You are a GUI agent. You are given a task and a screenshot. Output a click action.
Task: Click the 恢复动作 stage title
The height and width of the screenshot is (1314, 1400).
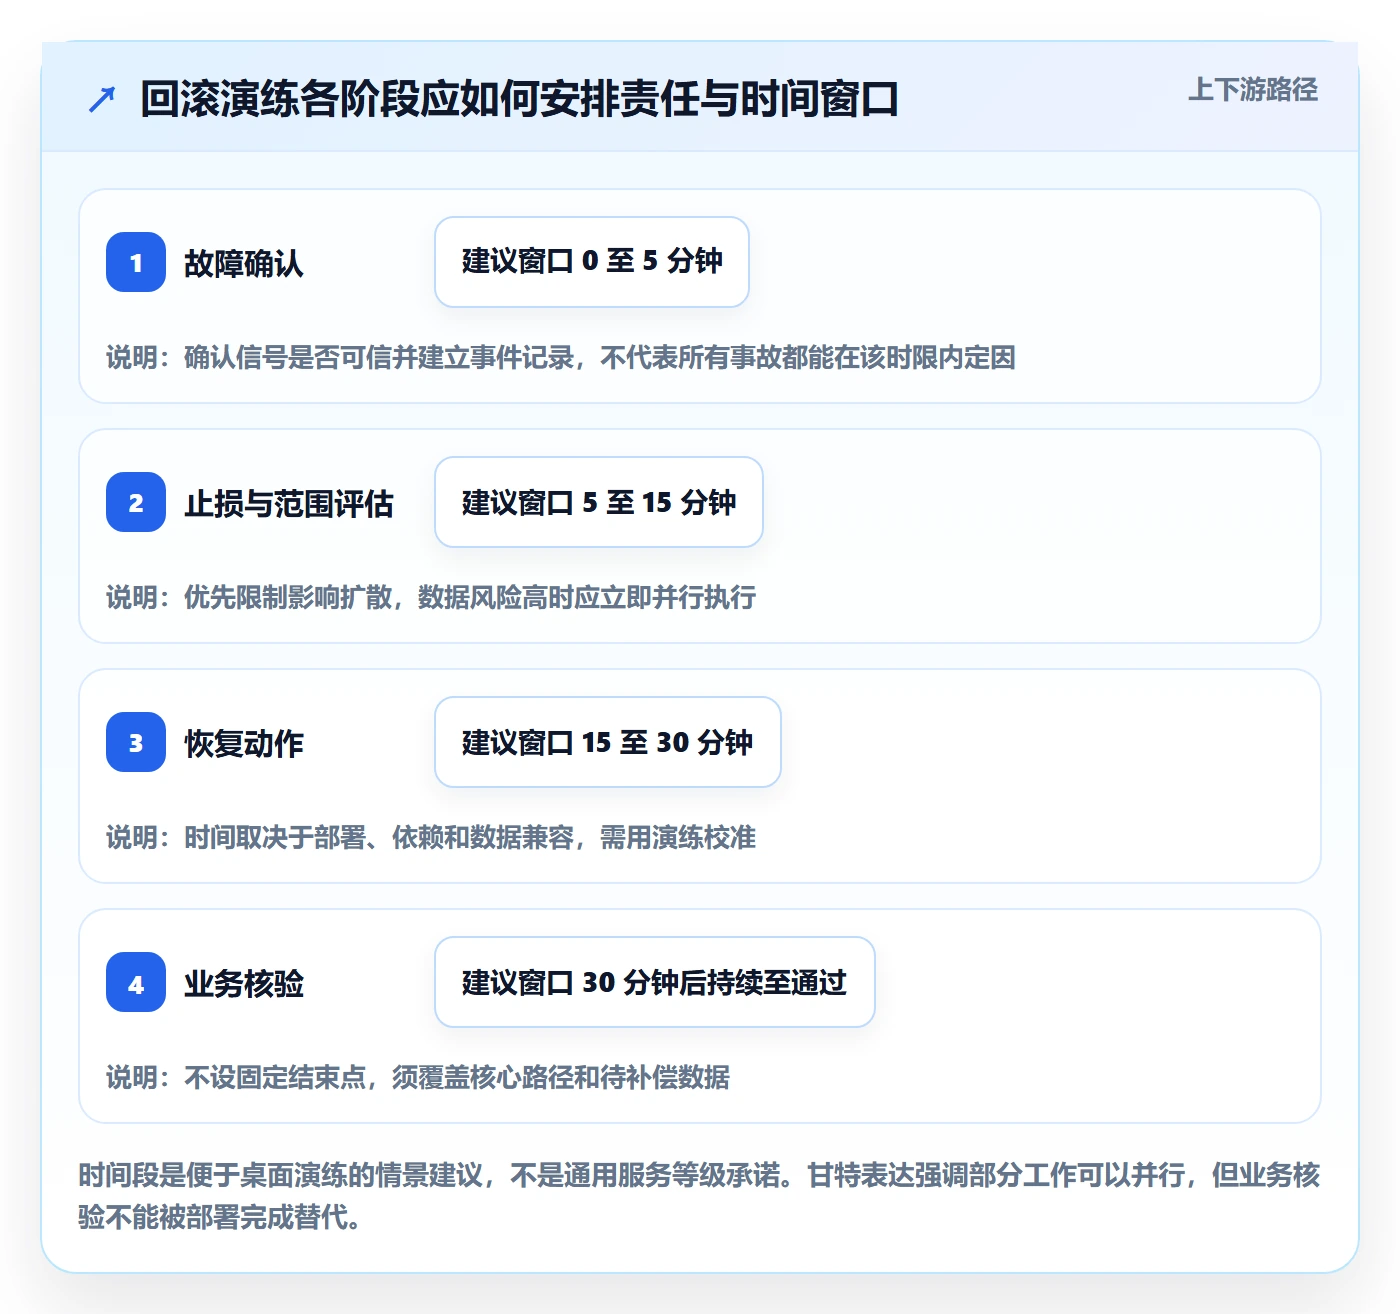coord(244,744)
